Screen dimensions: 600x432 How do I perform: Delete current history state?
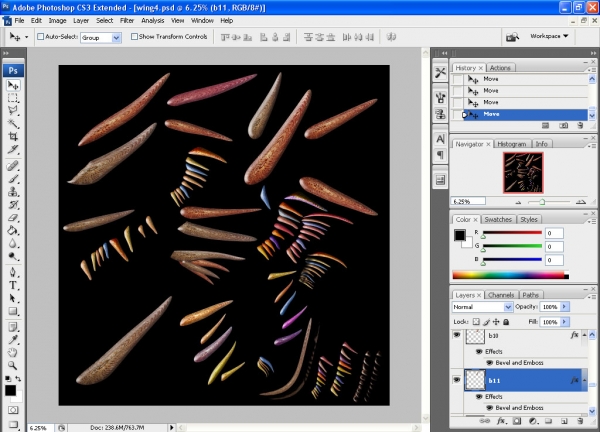tap(580, 126)
